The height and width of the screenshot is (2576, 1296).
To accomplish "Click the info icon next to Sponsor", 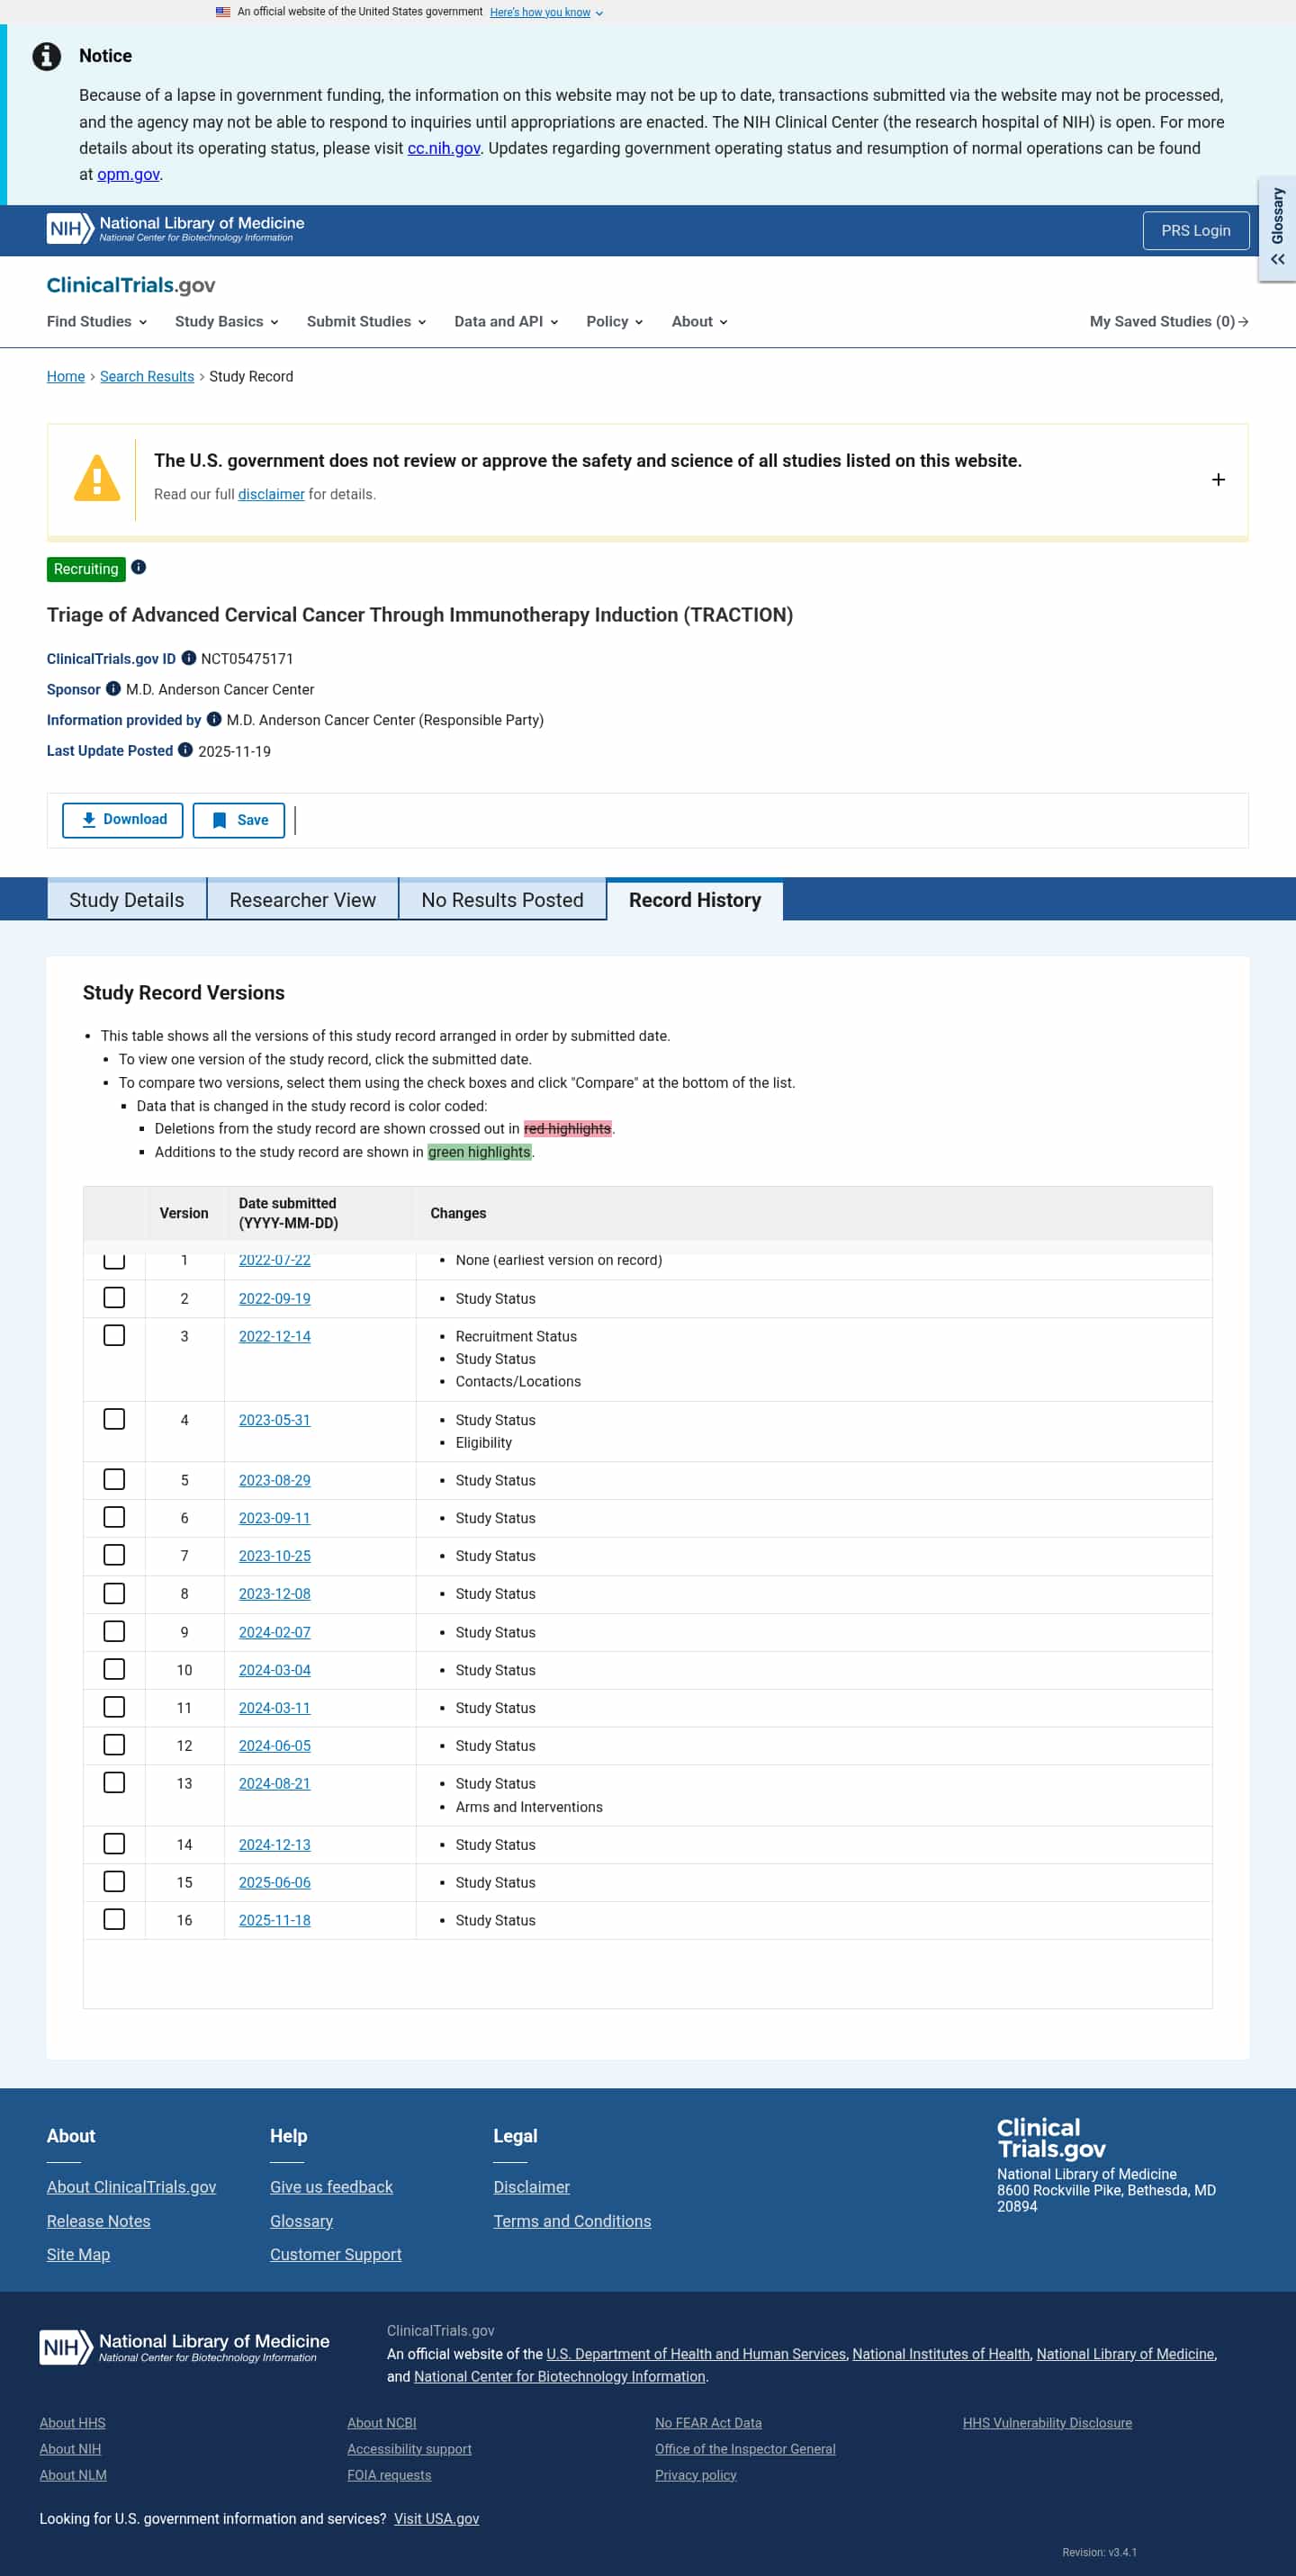I will point(114,688).
